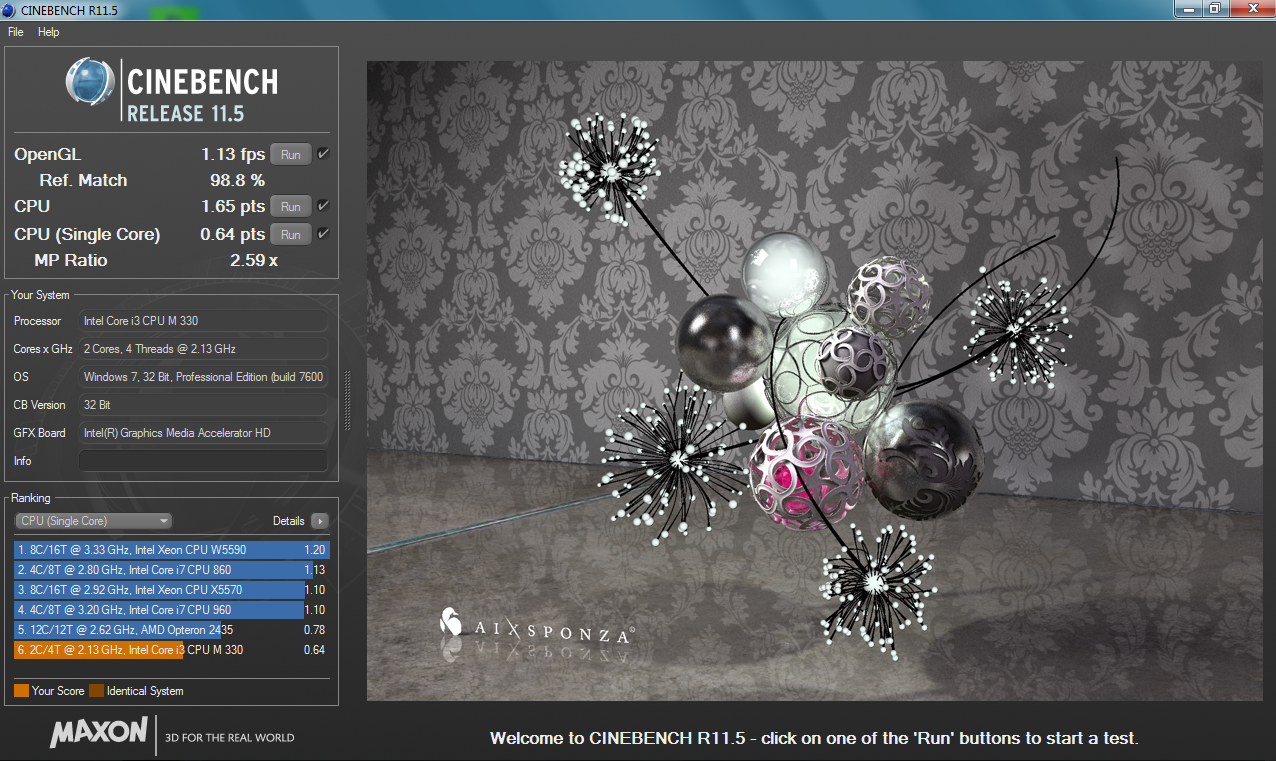The width and height of the screenshot is (1276, 761).
Task: Click the Cinebench title bar icon
Action: pyautogui.click(x=9, y=9)
